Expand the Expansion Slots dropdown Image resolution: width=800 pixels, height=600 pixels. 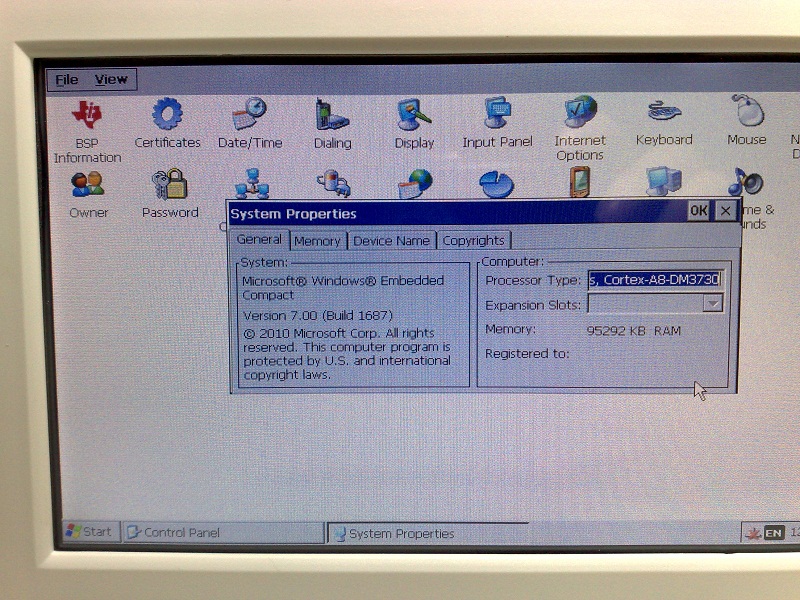712,303
